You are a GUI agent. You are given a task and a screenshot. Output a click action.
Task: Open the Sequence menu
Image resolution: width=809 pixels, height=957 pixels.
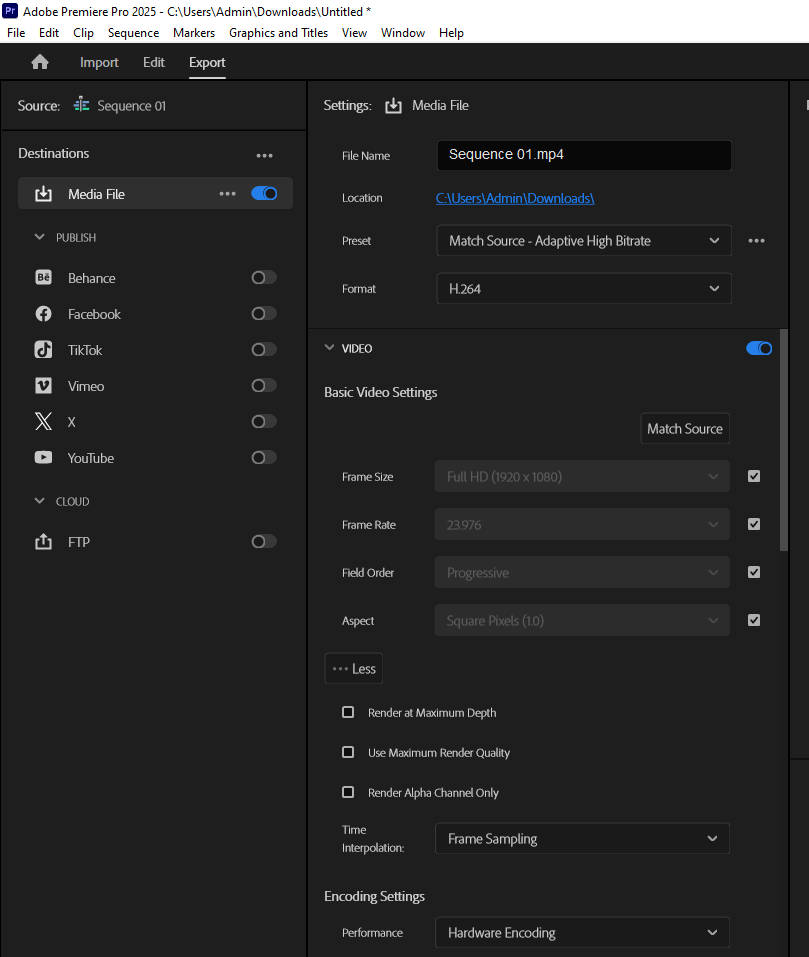(134, 33)
